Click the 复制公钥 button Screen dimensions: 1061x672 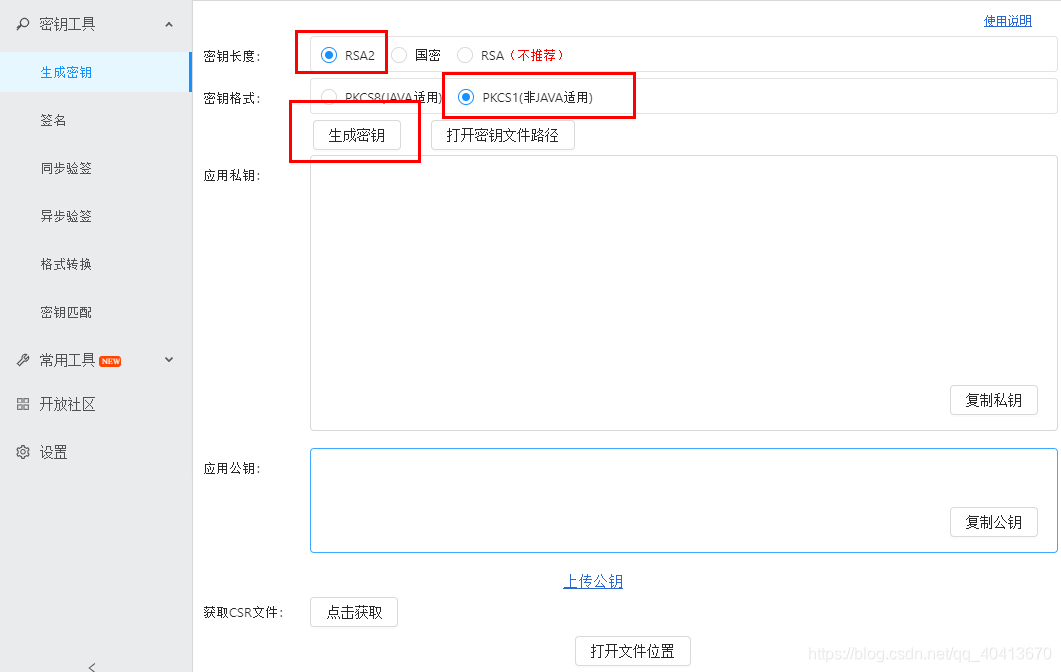tap(993, 522)
